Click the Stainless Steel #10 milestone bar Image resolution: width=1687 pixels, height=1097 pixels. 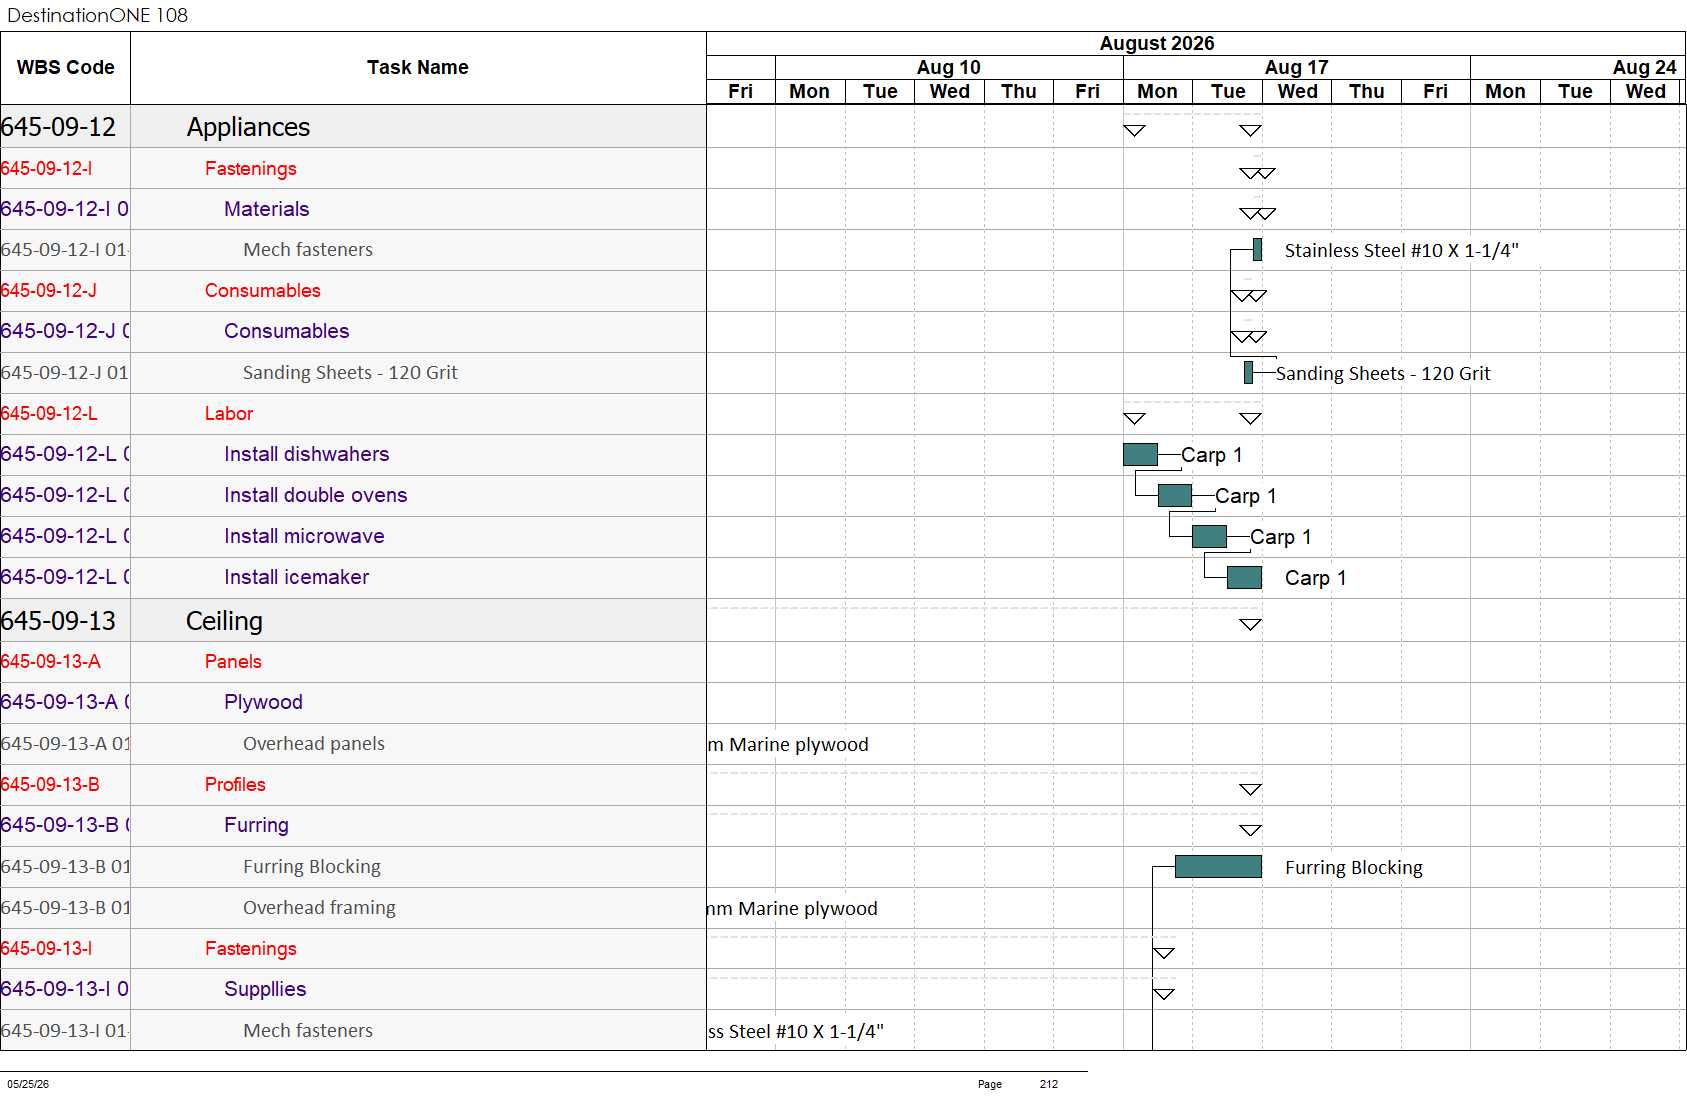tap(1257, 250)
